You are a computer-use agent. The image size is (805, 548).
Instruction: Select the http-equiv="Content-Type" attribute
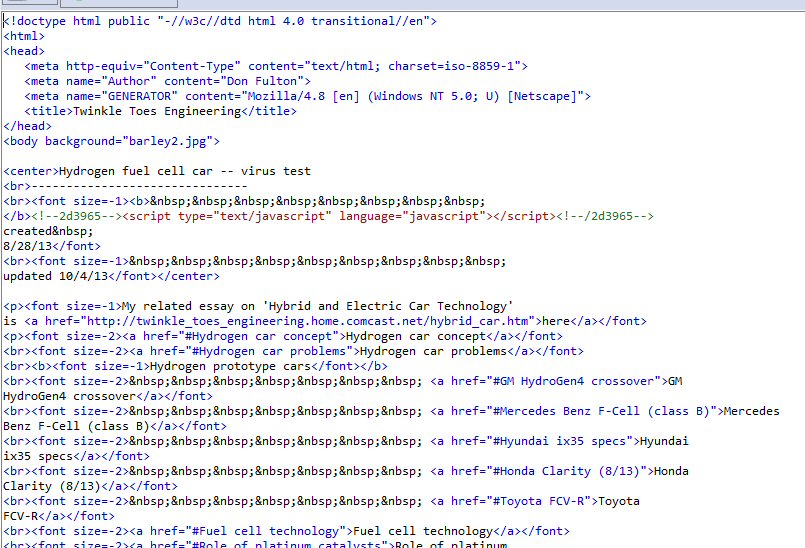tap(153, 66)
